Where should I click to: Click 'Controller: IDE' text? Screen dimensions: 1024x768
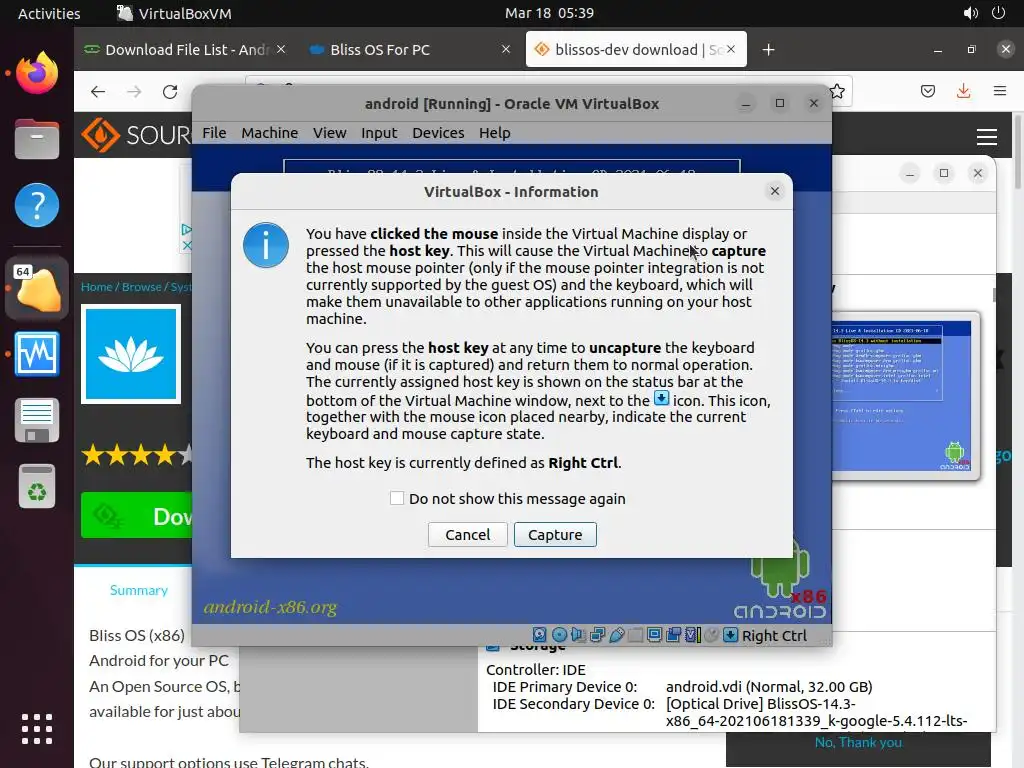[x=536, y=669]
